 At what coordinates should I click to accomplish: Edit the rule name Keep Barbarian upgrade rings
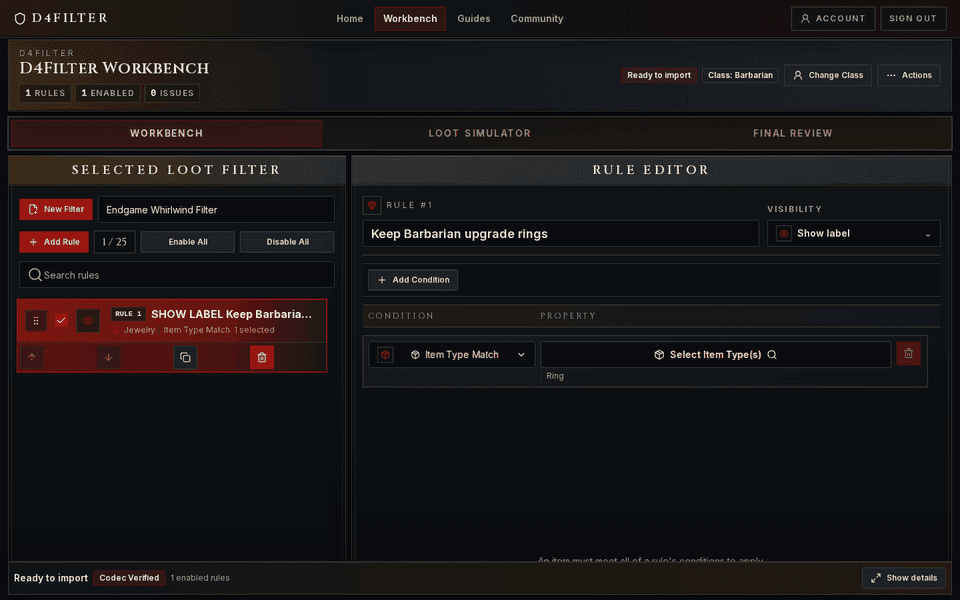tap(561, 234)
